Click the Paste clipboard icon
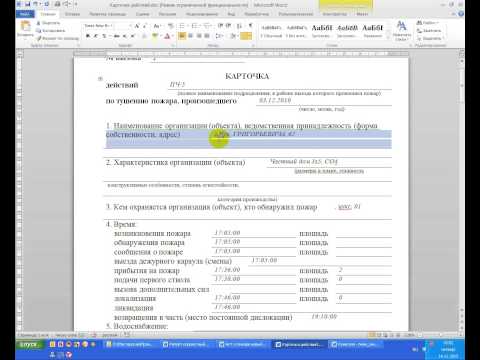The height and width of the screenshot is (360, 480). pos(25,27)
